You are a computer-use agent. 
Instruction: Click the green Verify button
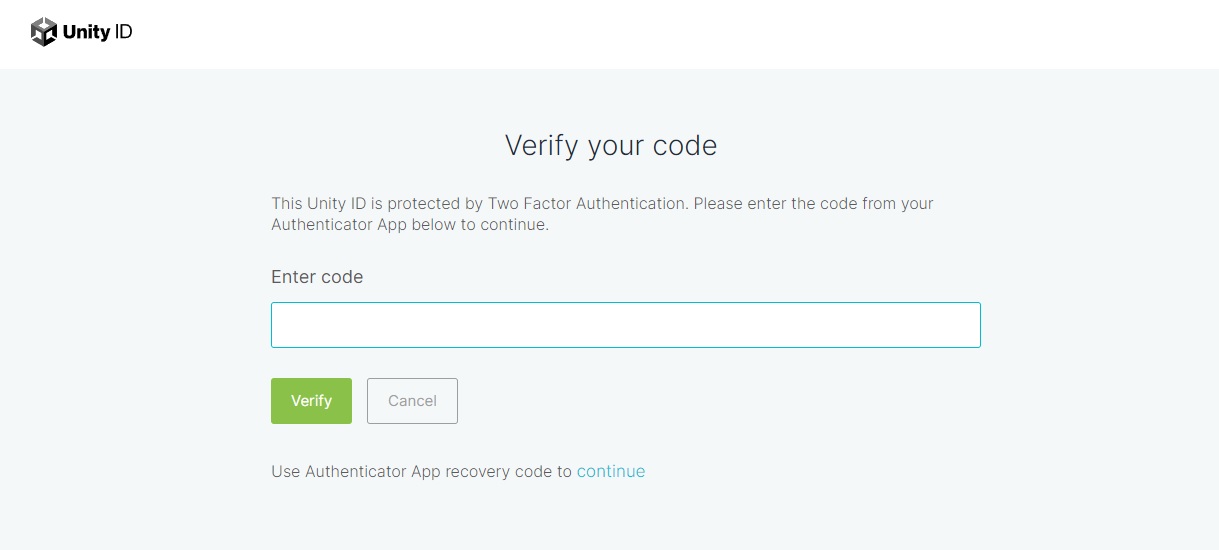pos(311,401)
